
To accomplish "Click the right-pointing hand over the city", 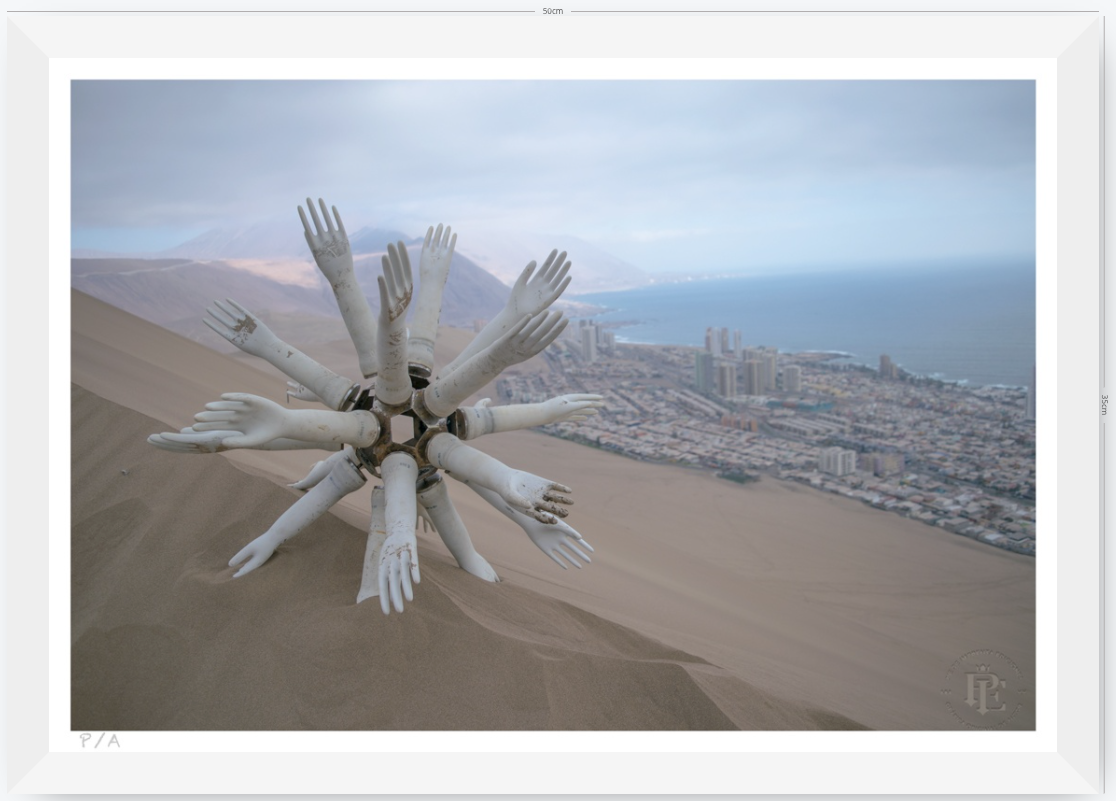I will (x=530, y=413).
